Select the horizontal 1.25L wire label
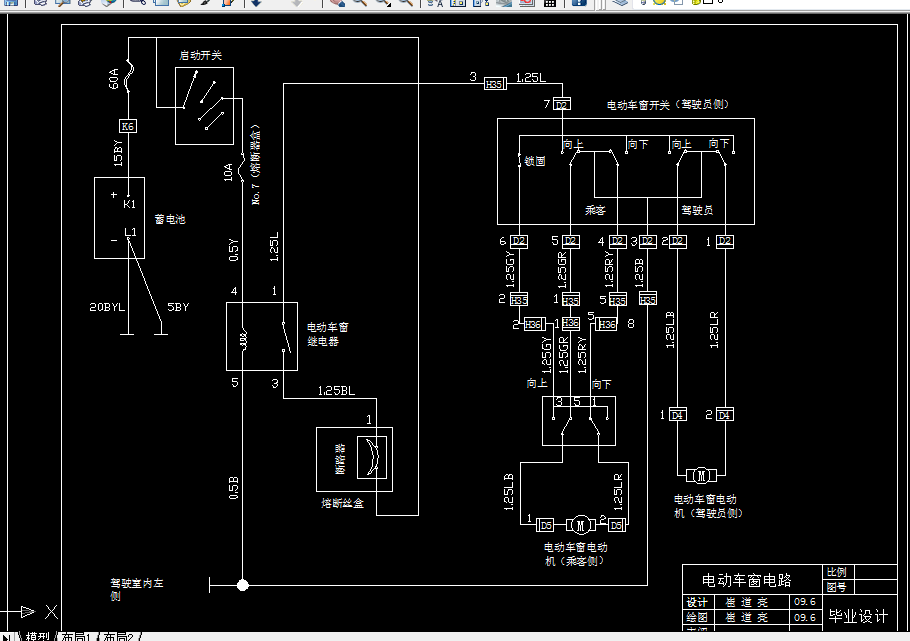 click(530, 77)
